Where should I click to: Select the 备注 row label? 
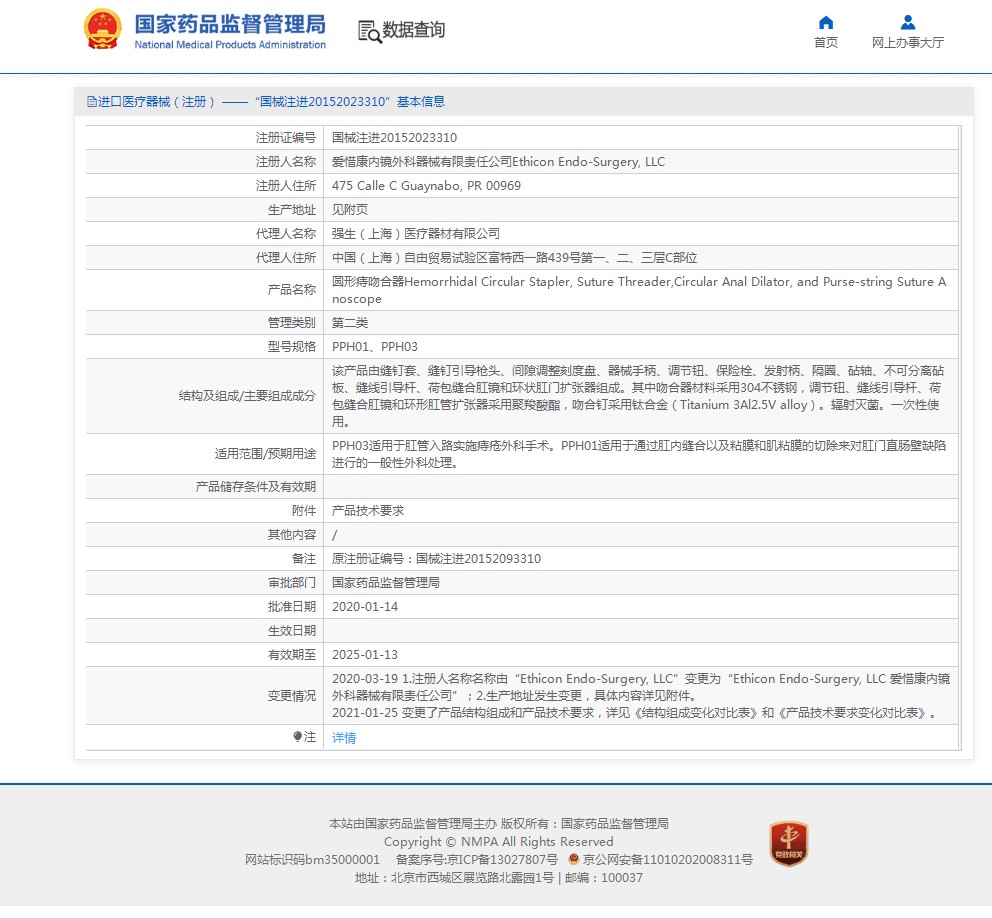click(304, 559)
